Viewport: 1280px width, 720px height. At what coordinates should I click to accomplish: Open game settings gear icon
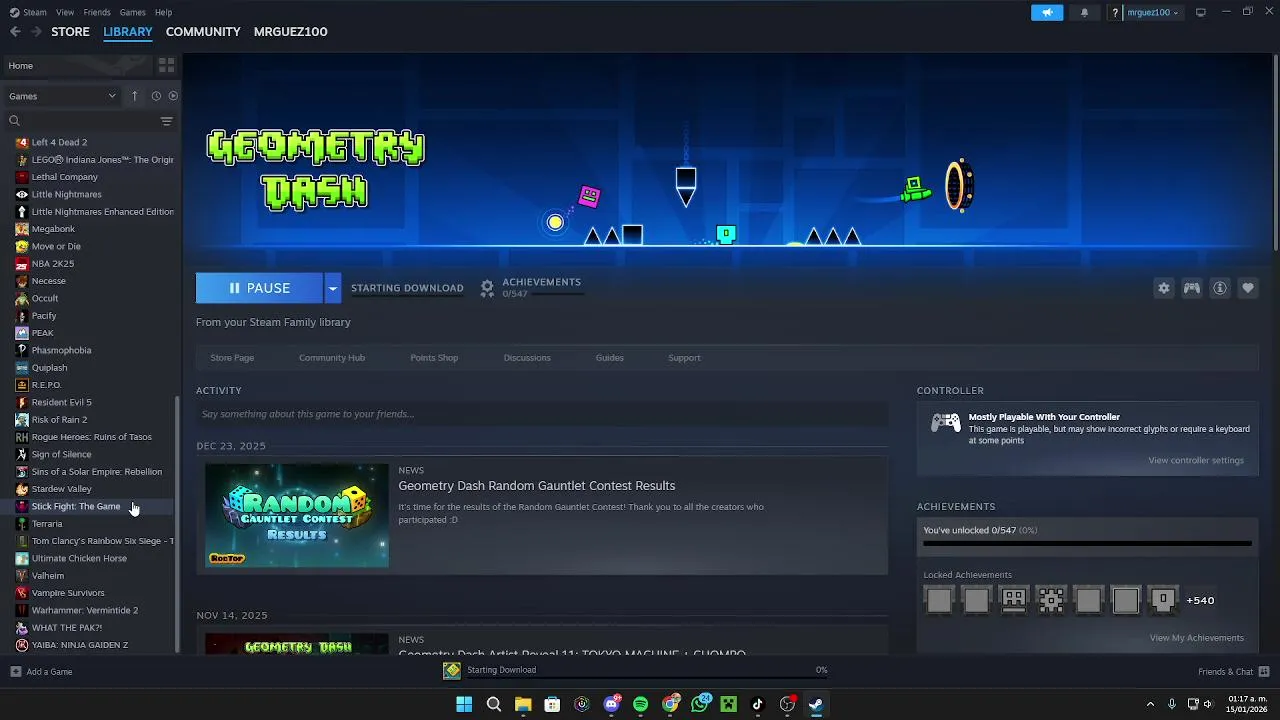(x=1164, y=288)
